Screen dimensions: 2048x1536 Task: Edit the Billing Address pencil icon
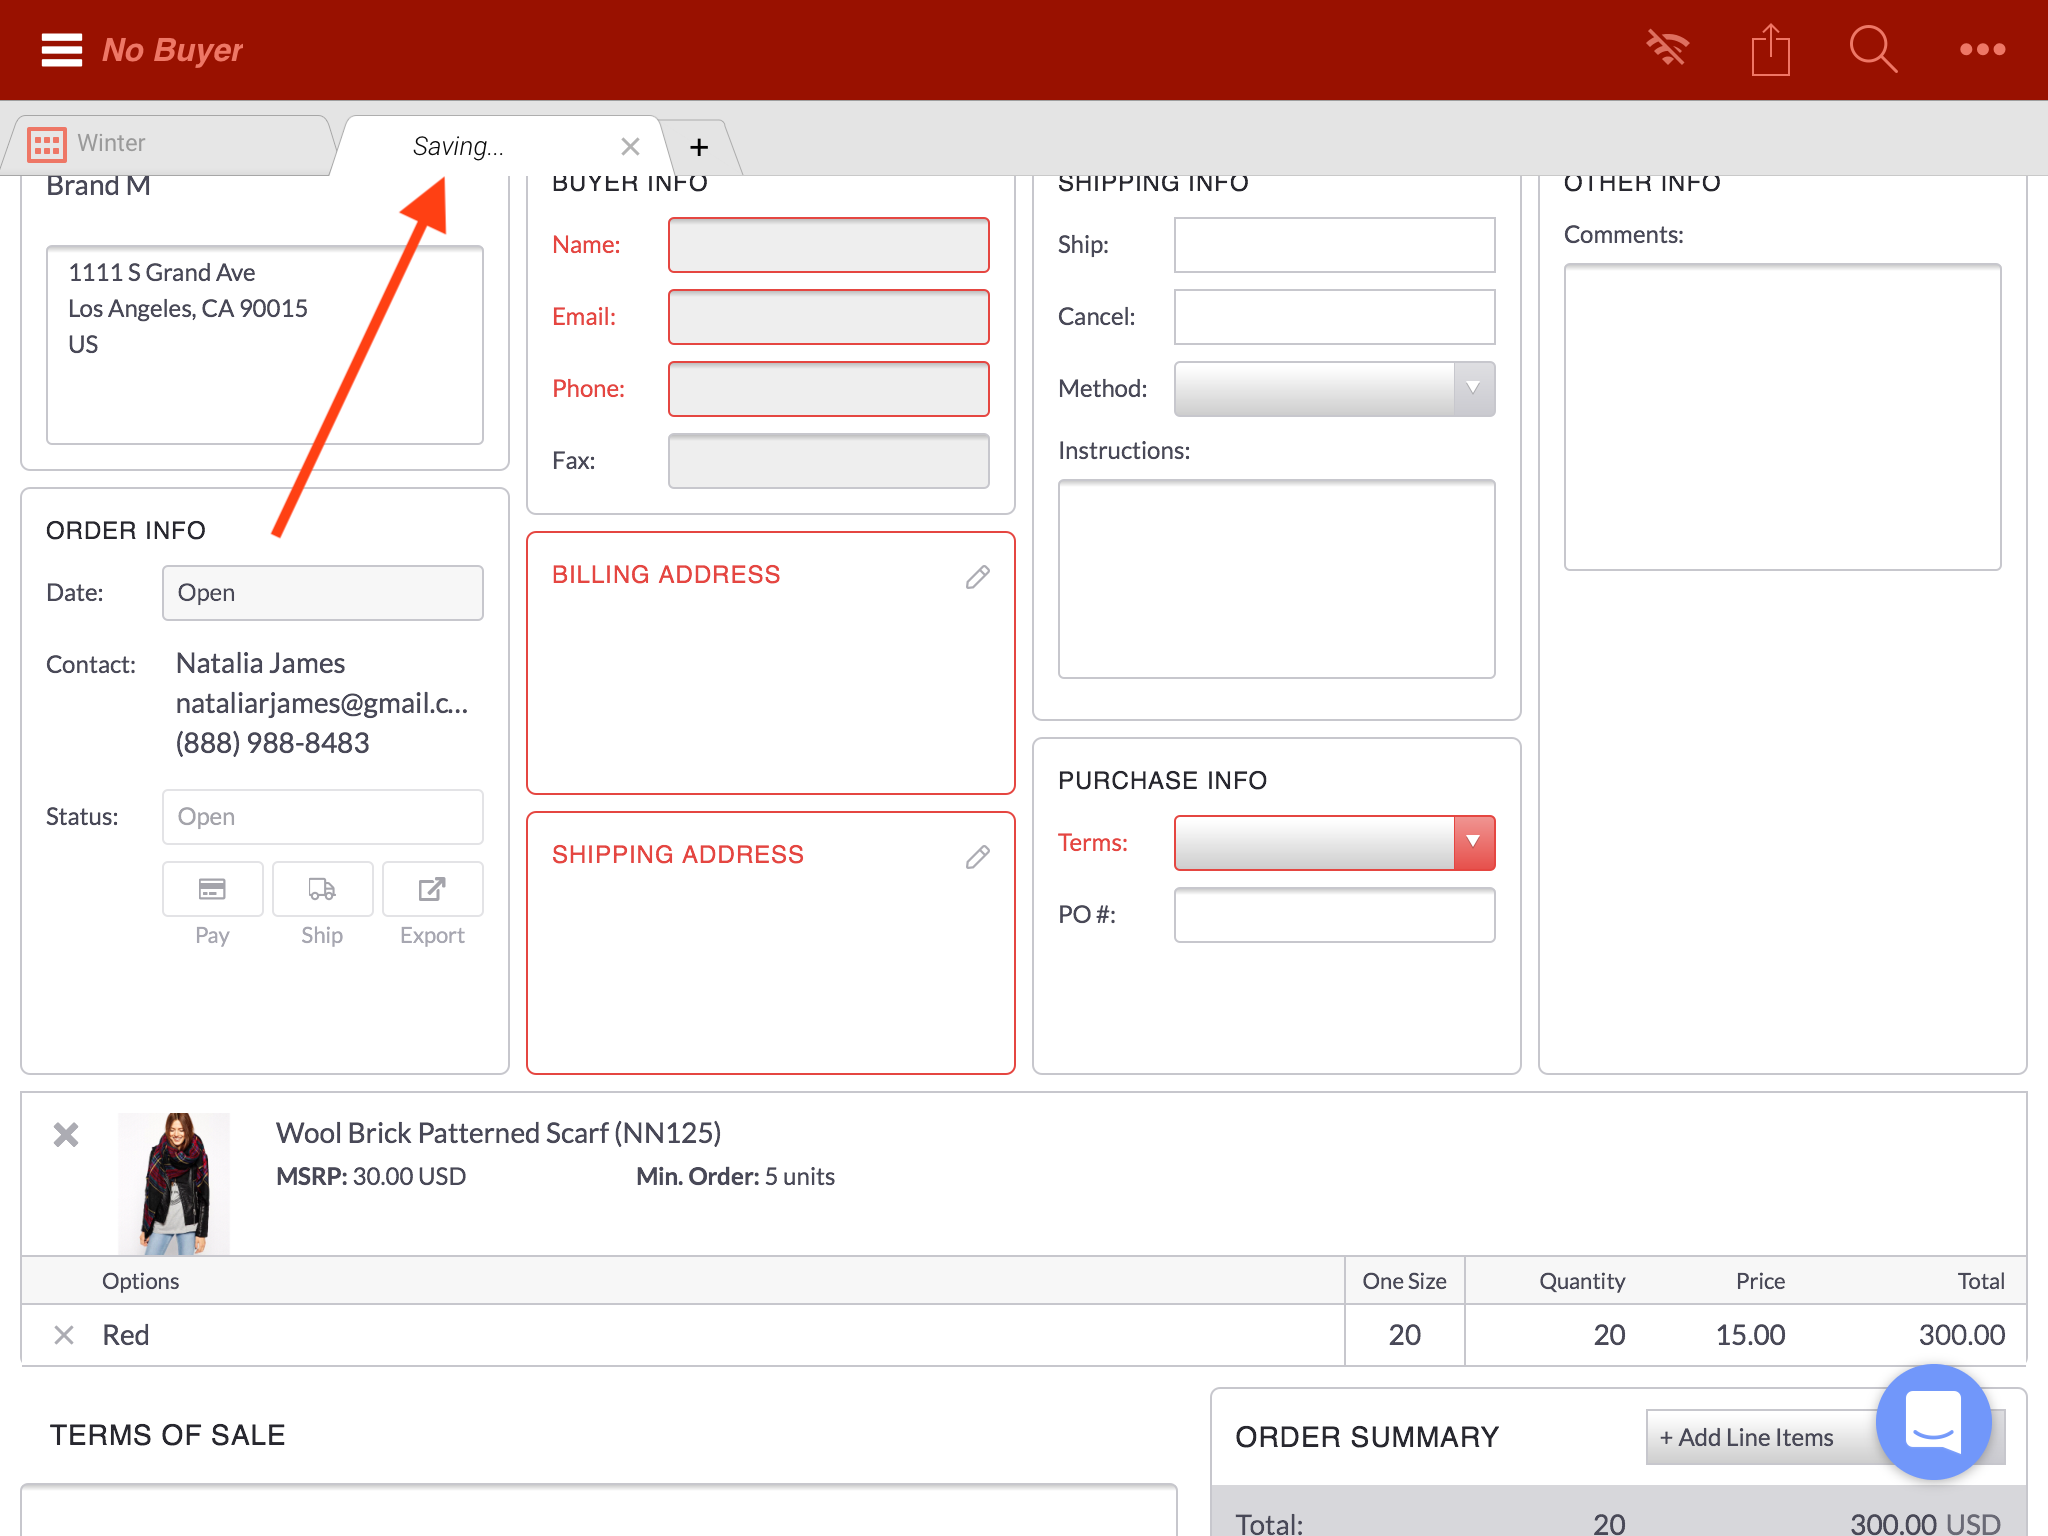[x=978, y=577]
